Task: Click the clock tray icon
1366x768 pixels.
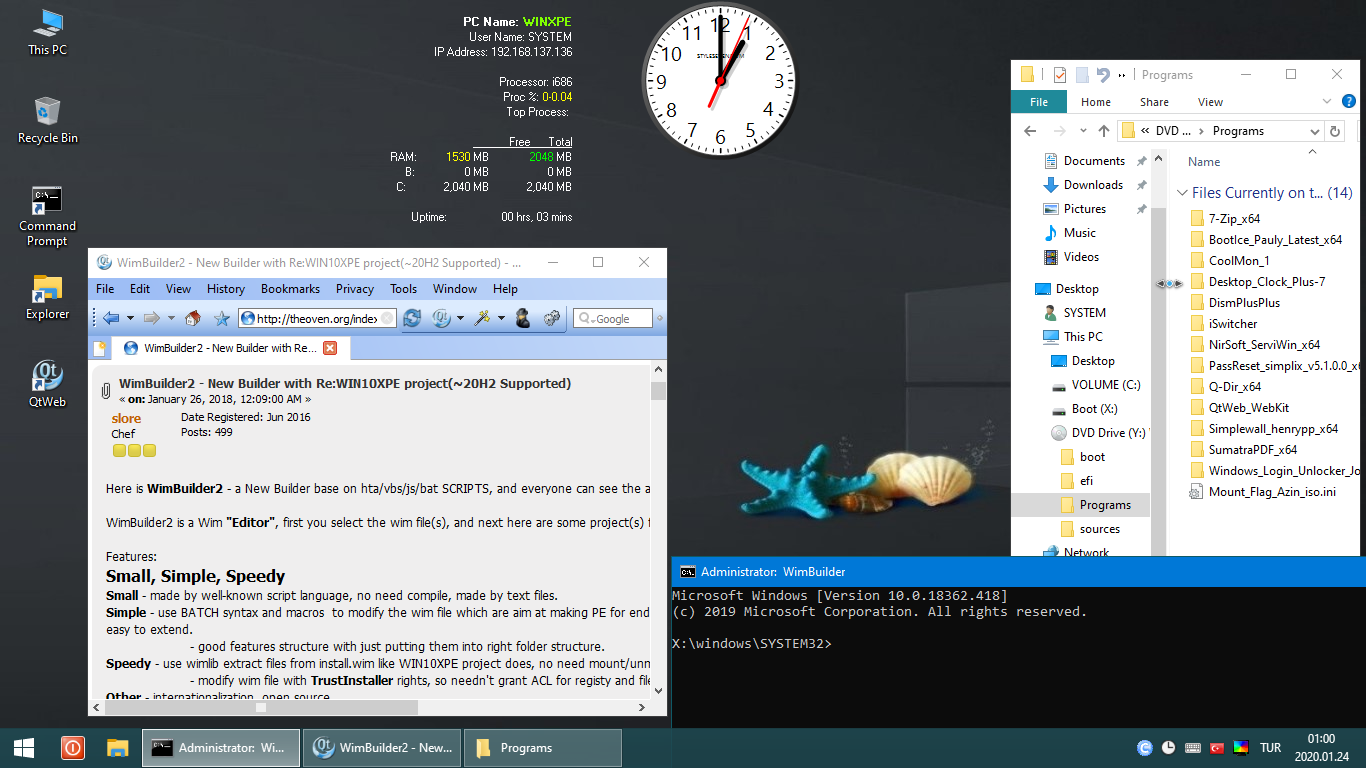Action: click(1169, 748)
